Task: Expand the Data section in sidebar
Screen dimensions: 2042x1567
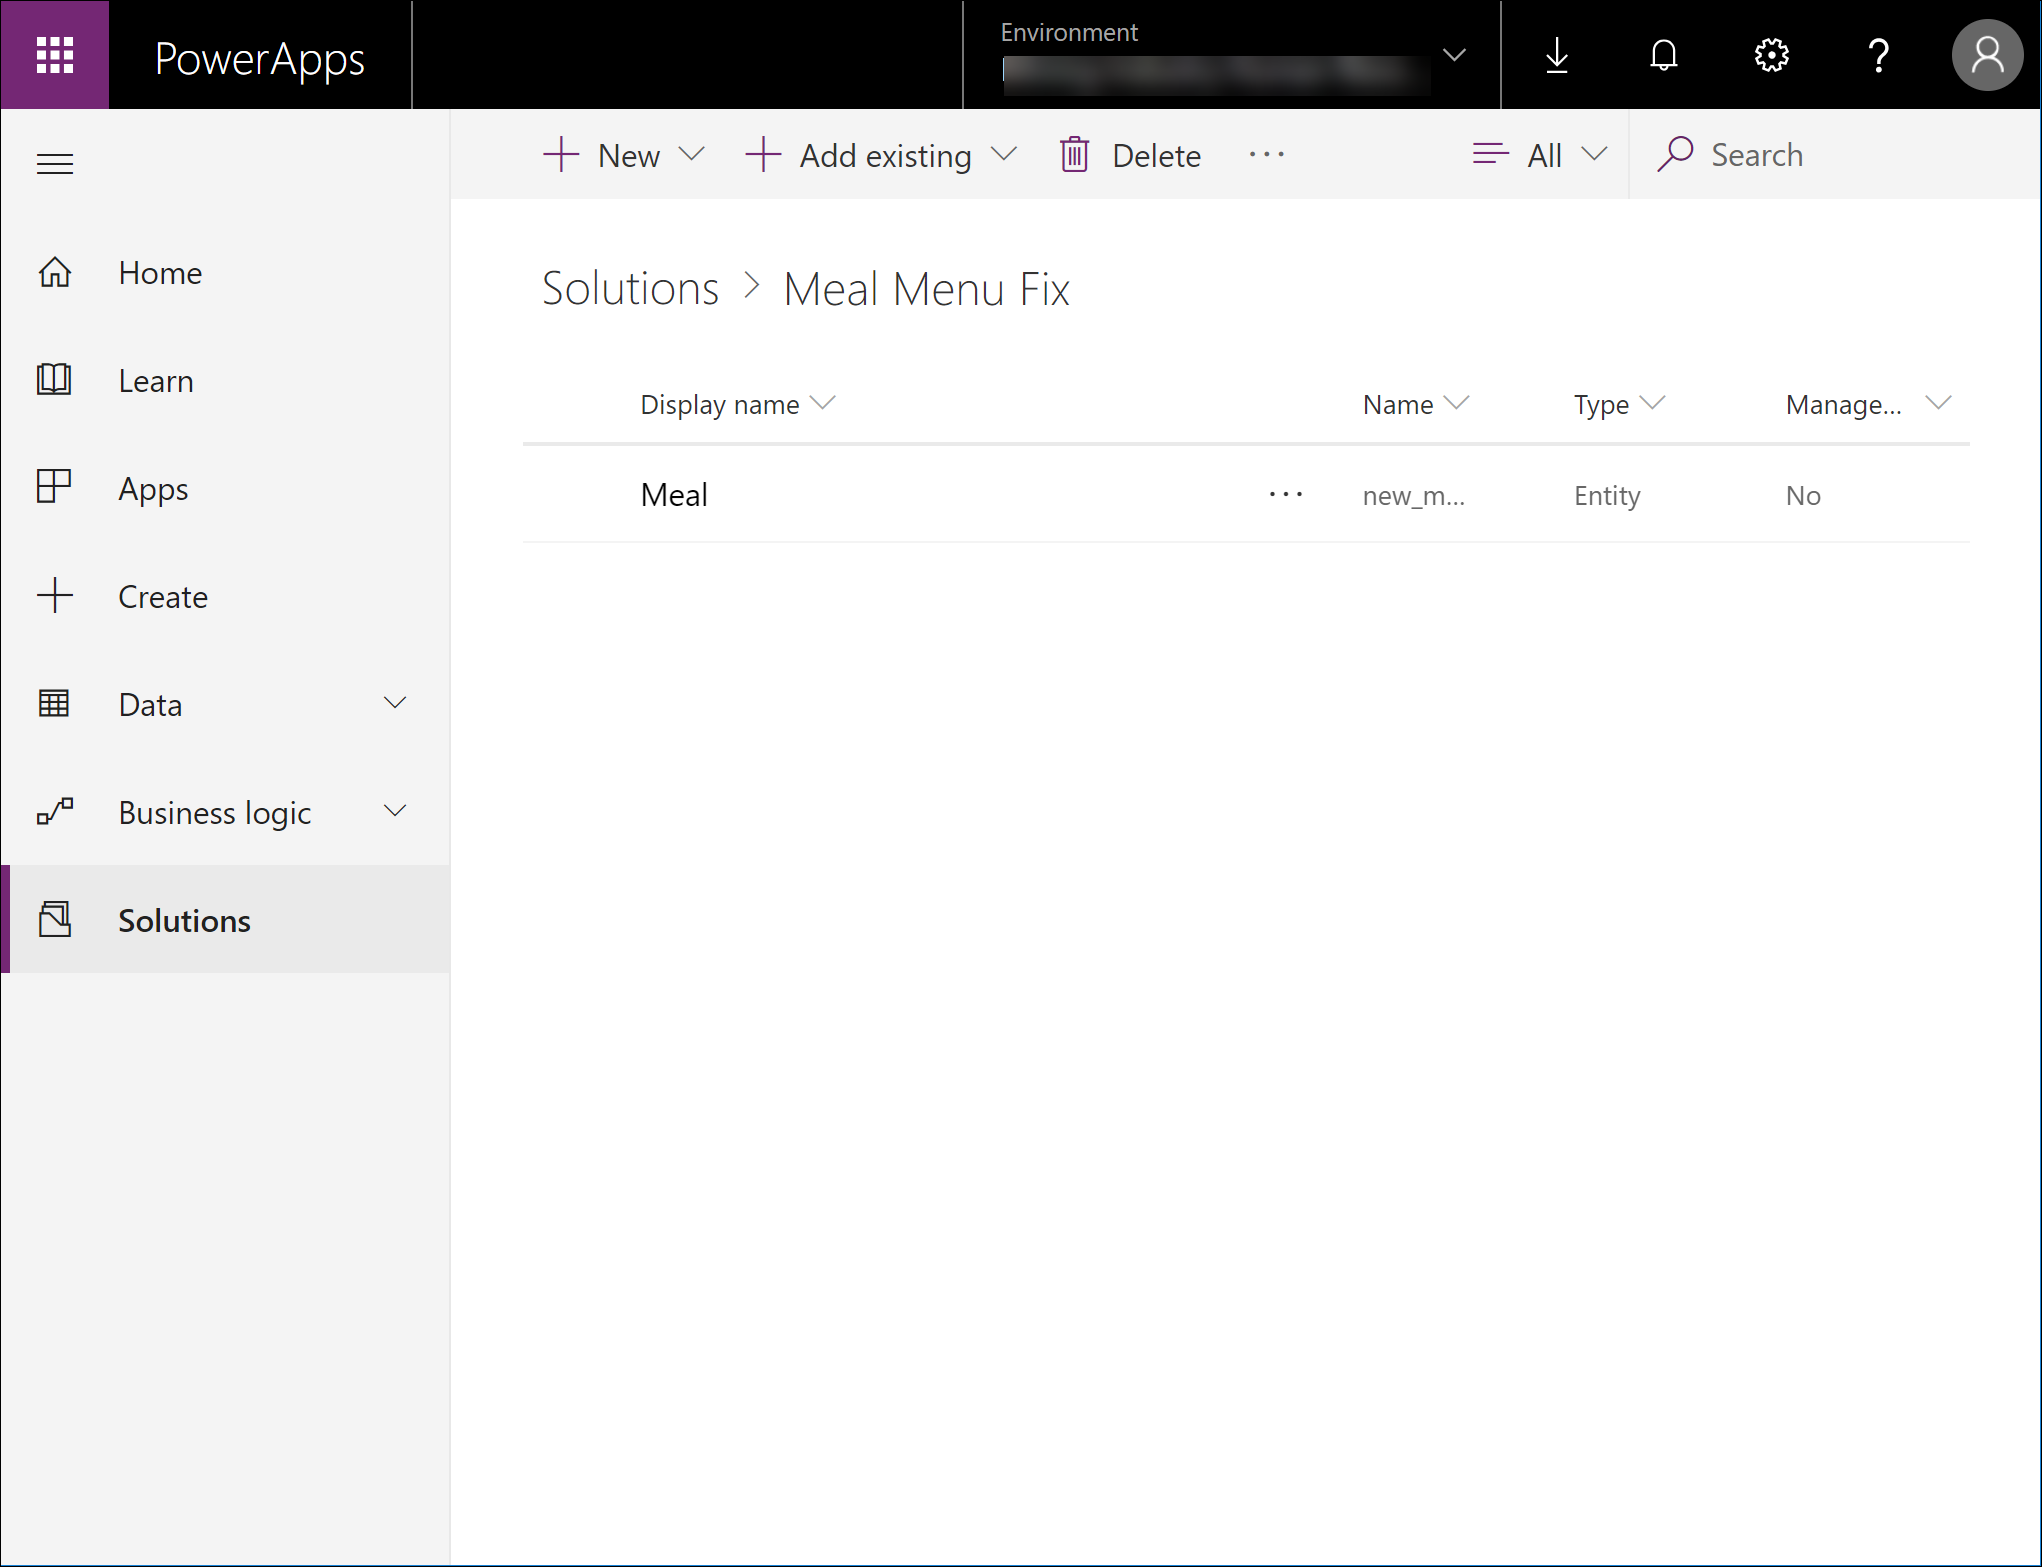Action: [225, 704]
